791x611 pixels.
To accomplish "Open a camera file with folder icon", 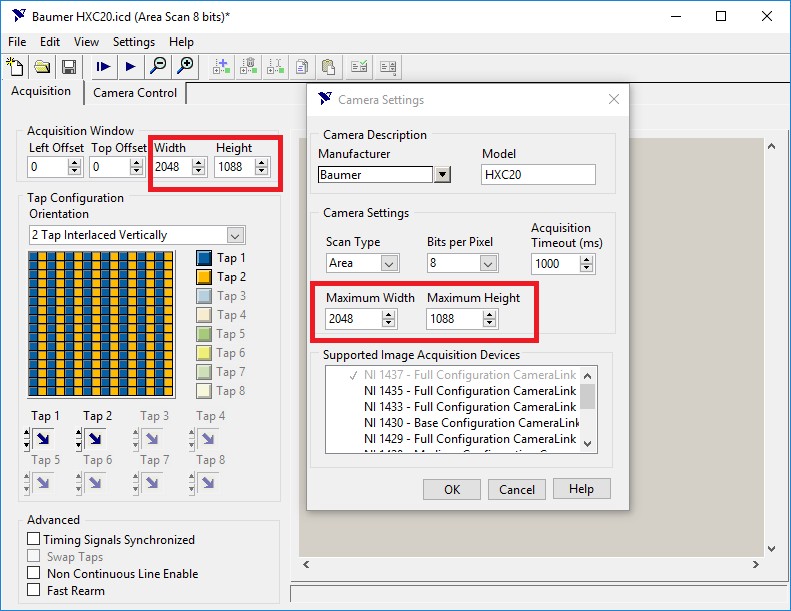I will coord(42,67).
